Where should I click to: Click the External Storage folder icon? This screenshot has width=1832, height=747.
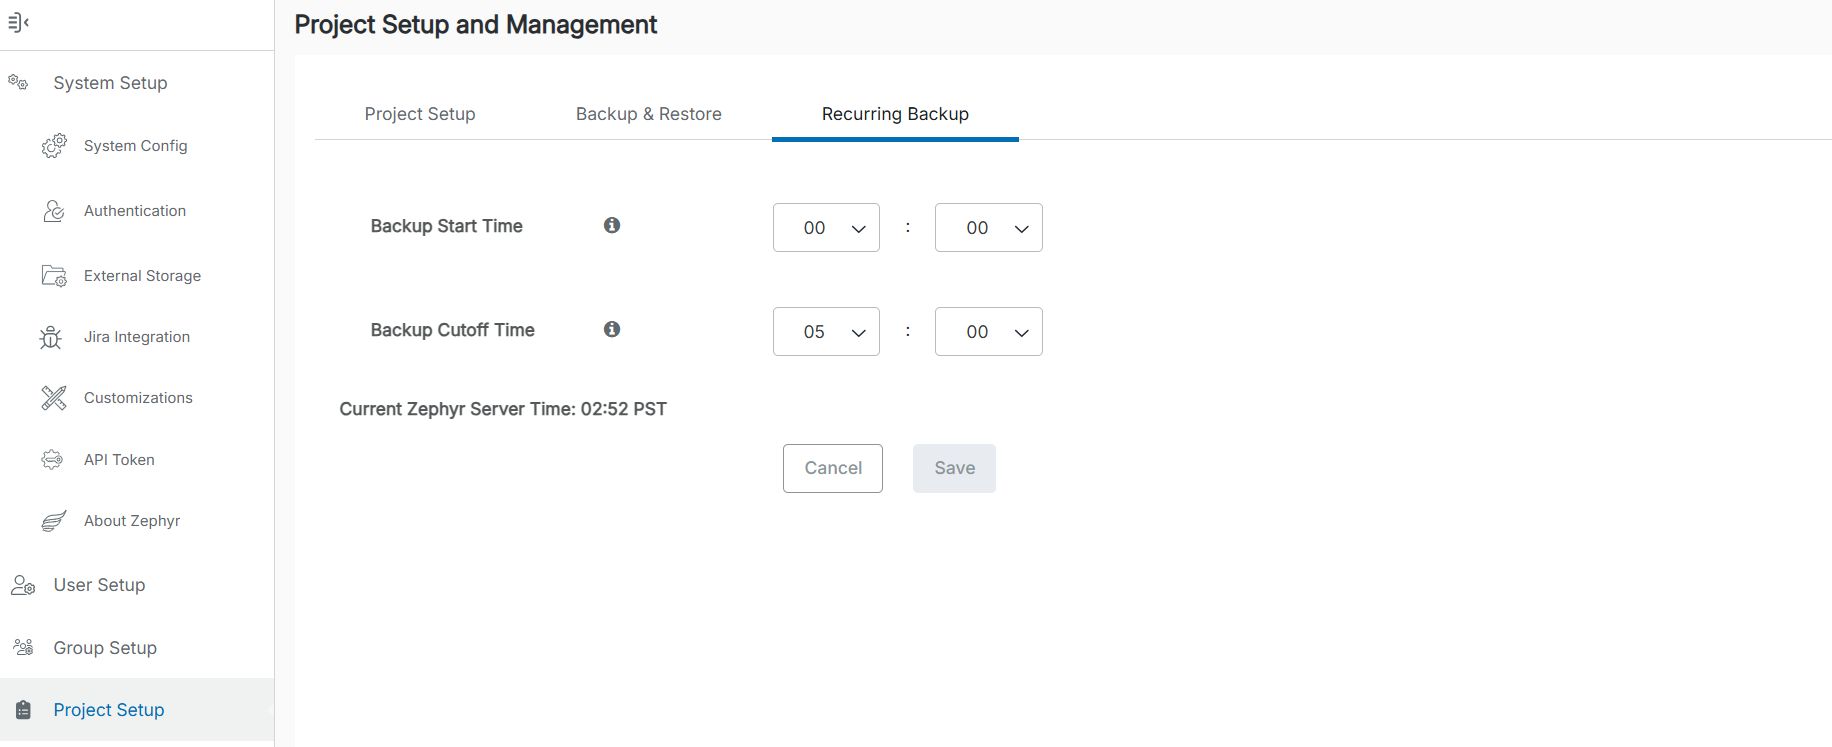pyautogui.click(x=54, y=276)
